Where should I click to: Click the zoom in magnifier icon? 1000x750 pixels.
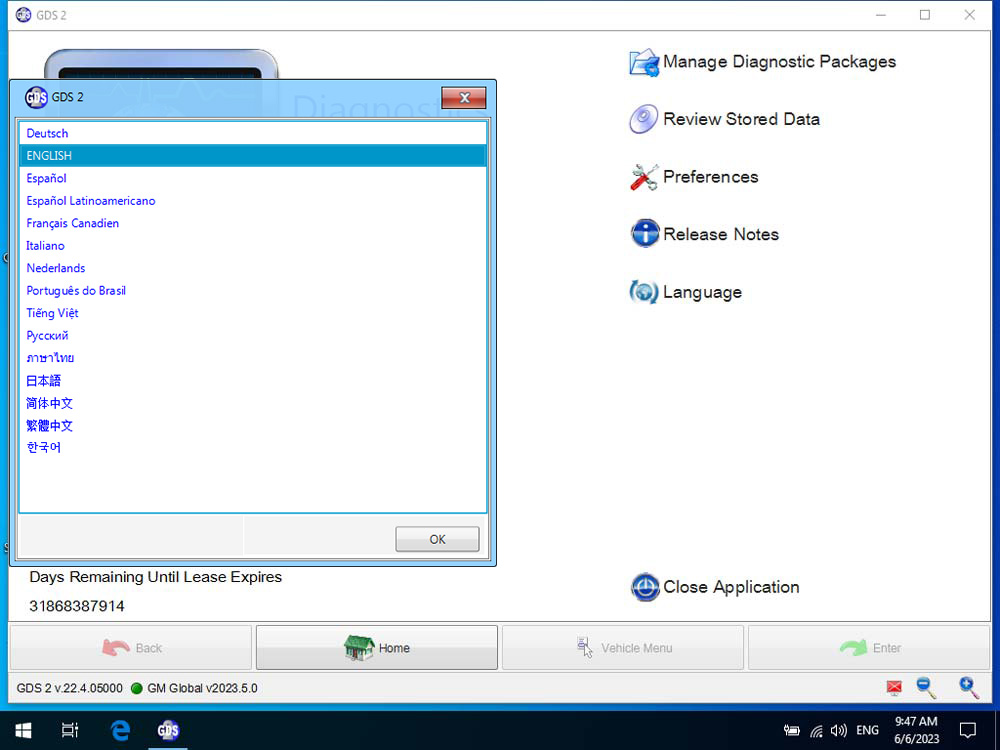click(969, 688)
